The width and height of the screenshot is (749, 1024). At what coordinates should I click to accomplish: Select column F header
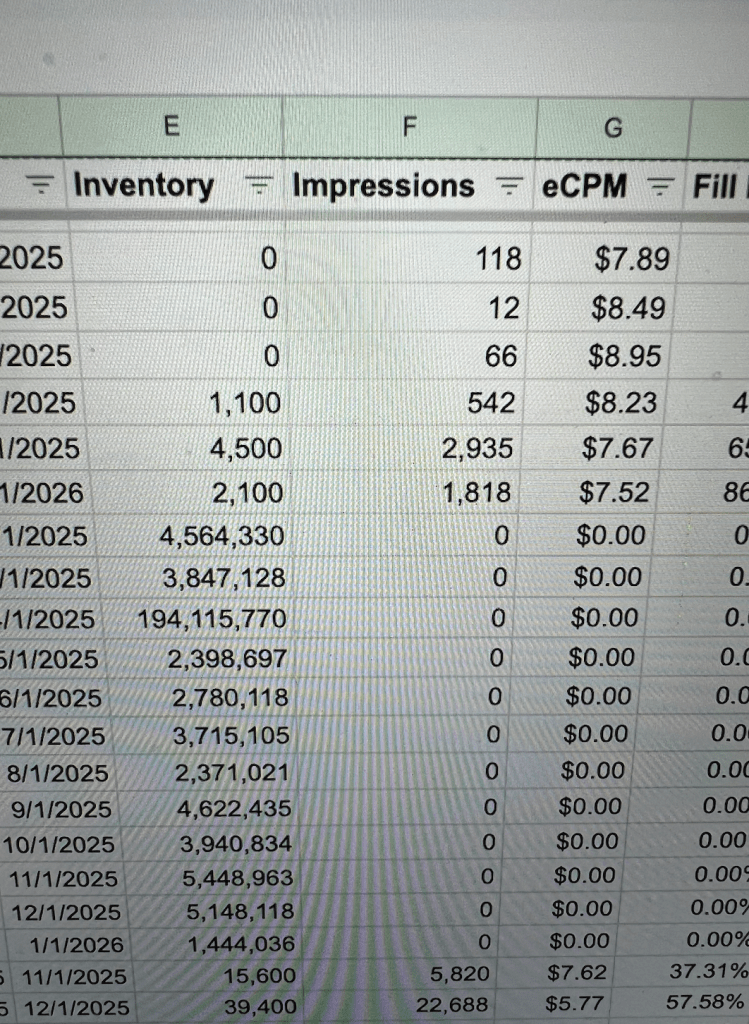[x=408, y=127]
